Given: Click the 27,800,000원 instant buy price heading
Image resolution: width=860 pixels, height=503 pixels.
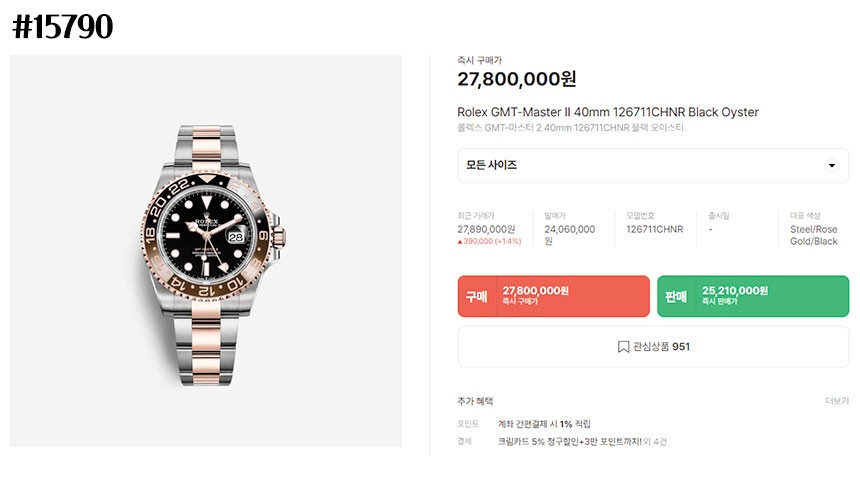Looking at the screenshot, I should 517,79.
